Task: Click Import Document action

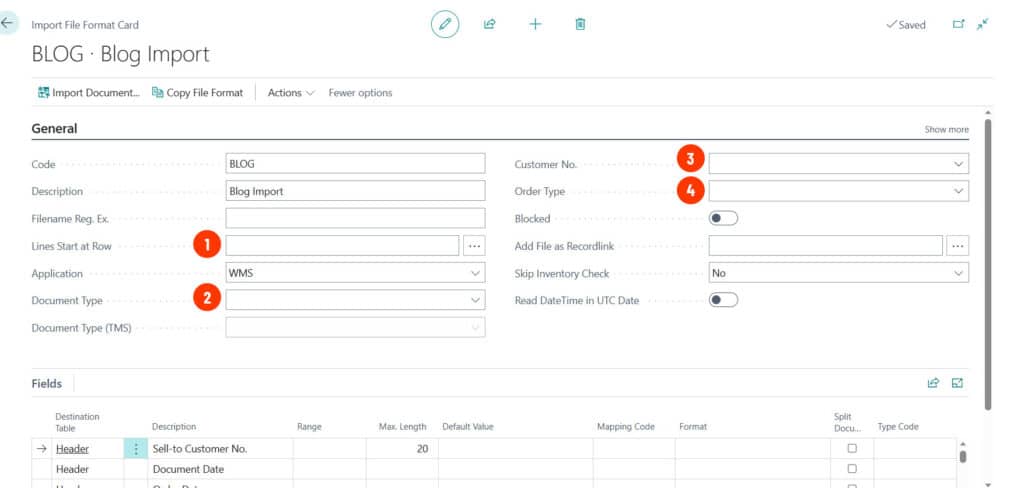Action: click(89, 93)
